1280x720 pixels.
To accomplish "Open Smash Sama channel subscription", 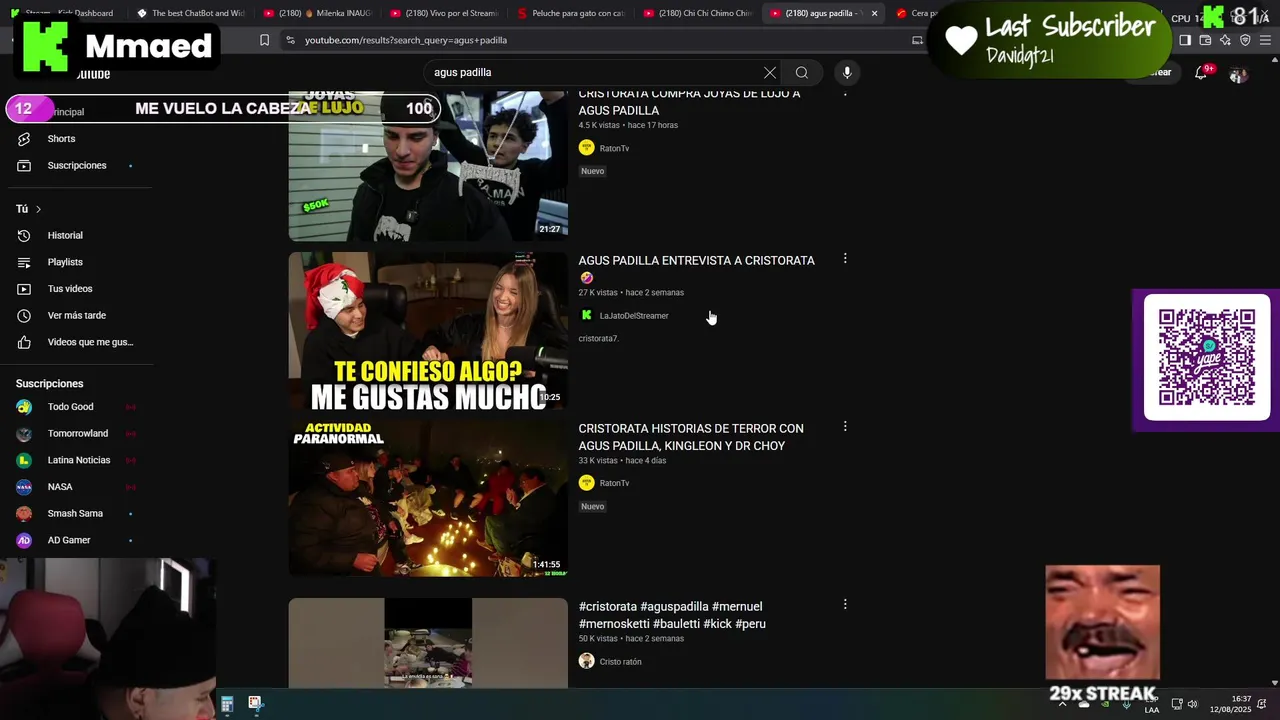I will (x=76, y=513).
